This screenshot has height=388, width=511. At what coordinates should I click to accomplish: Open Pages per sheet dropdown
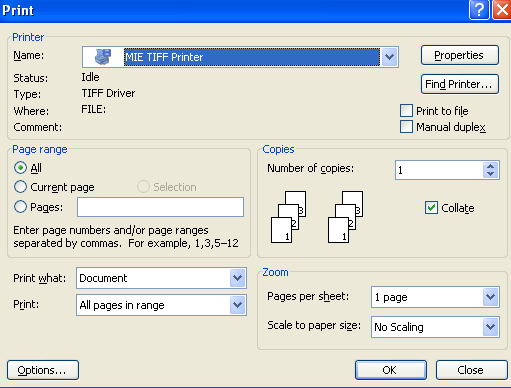pos(490,297)
